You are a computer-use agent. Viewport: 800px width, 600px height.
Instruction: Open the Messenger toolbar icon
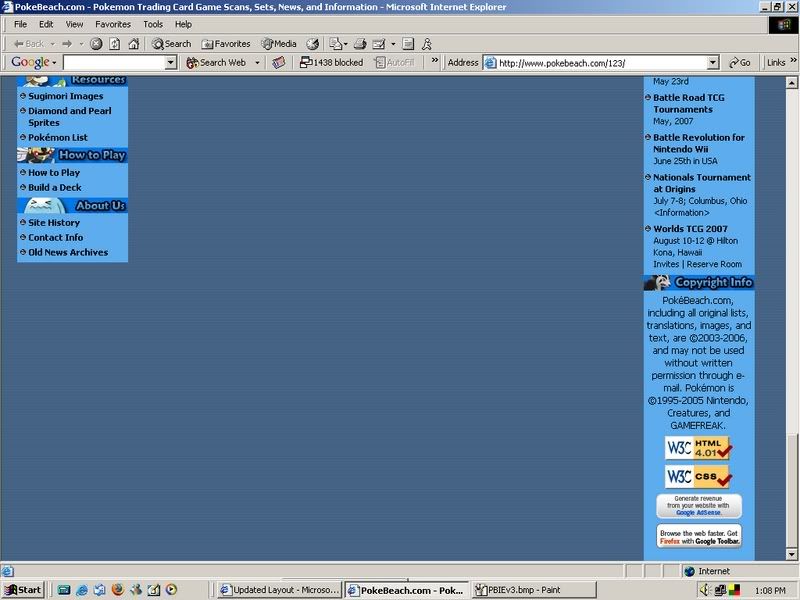click(427, 44)
